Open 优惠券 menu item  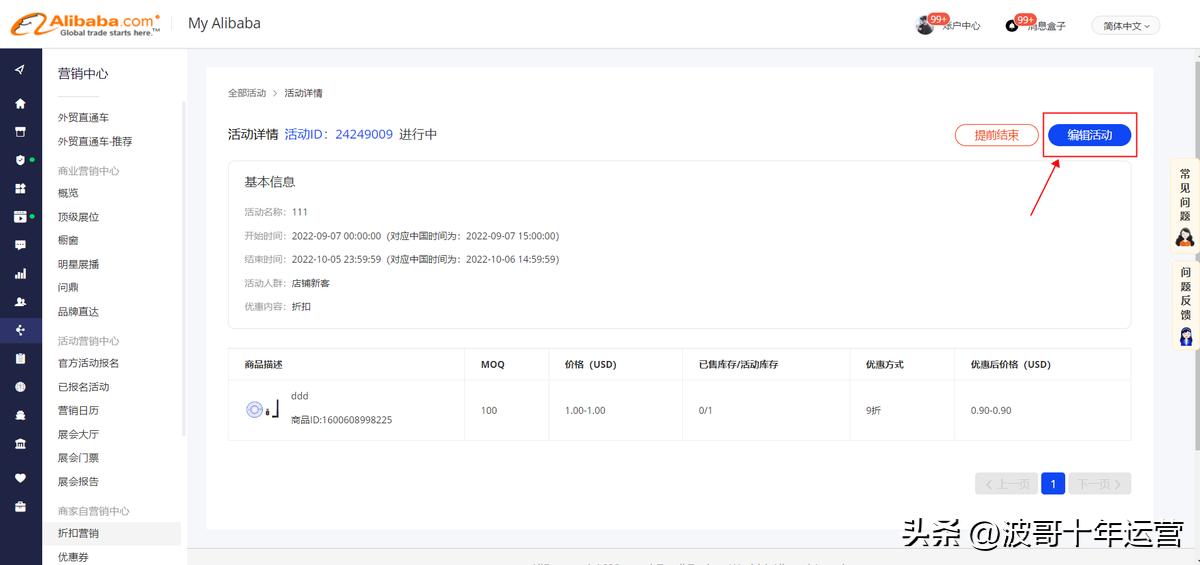tap(74, 557)
